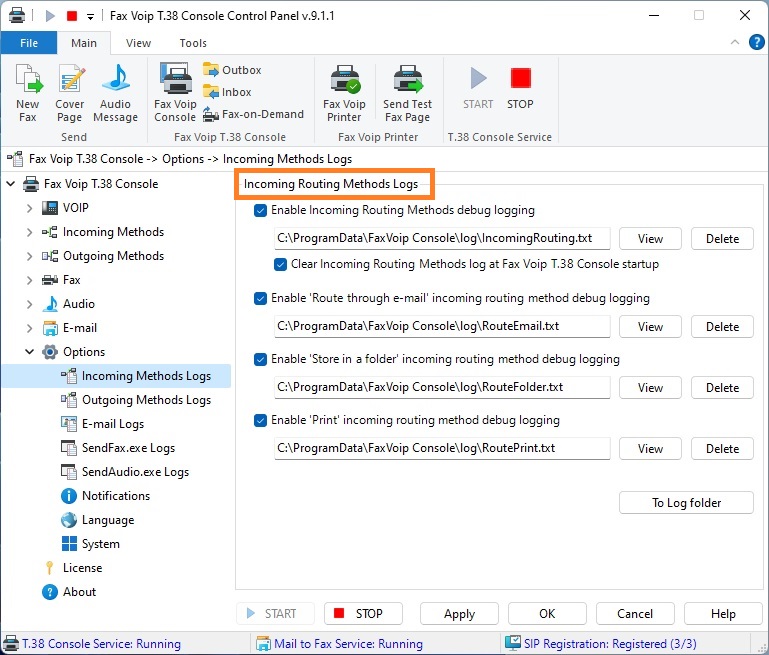Click the RoutePrint.txt path field

442,448
